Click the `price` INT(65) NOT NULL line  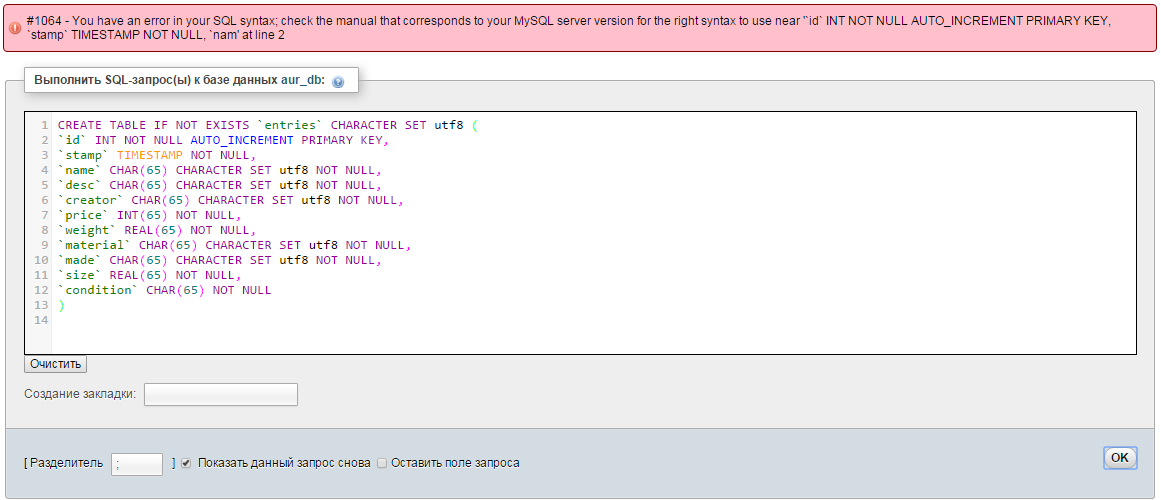point(150,215)
